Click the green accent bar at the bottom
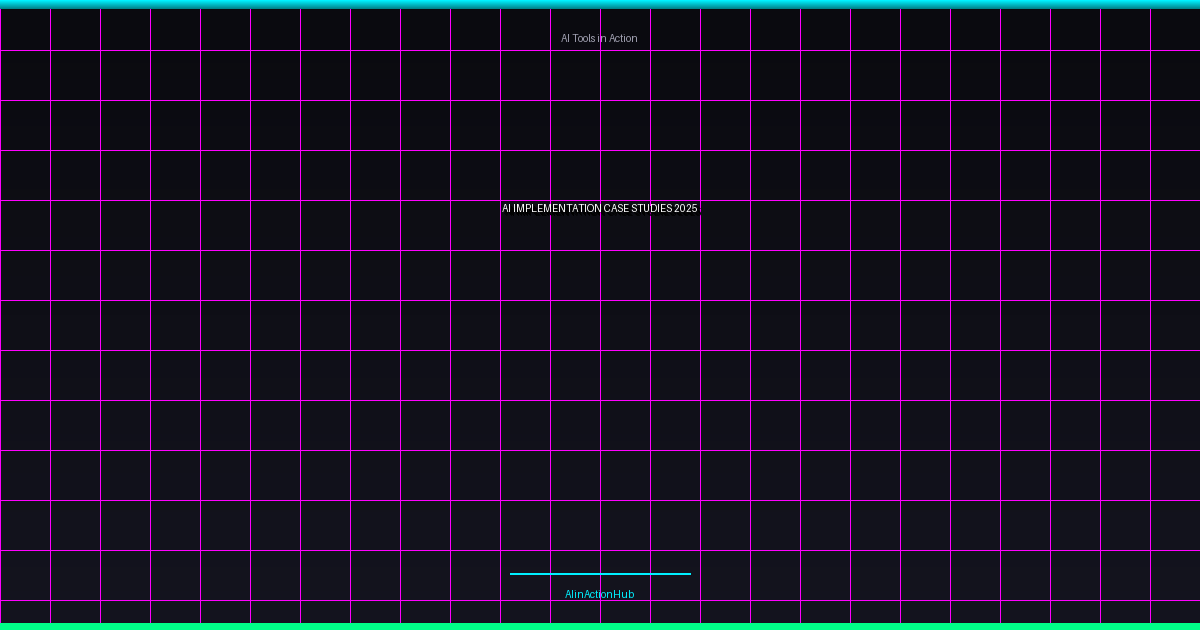The width and height of the screenshot is (1200, 630). pos(600,626)
